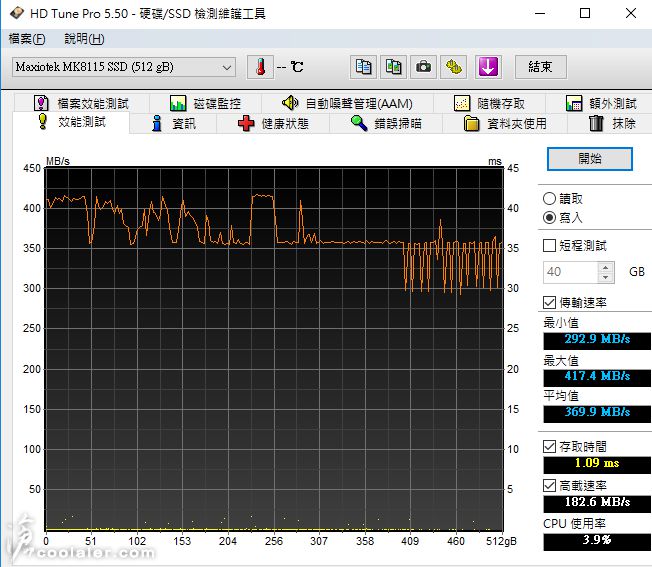The width and height of the screenshot is (652, 567).
Task: Switch to the 檔案效能測試 tab
Action: [82, 103]
